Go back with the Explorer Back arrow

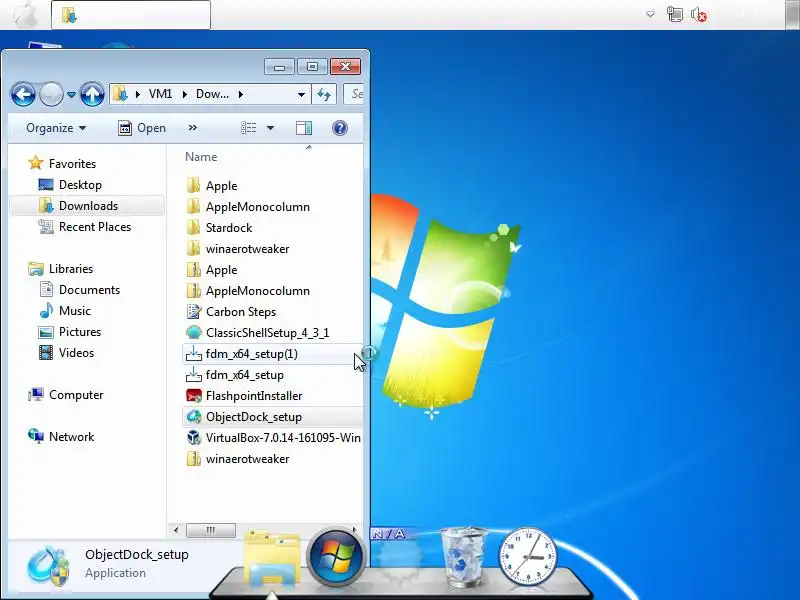23,94
